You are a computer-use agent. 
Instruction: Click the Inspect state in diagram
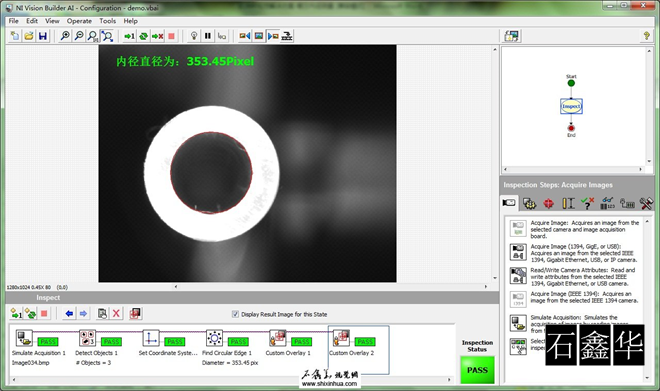point(571,106)
